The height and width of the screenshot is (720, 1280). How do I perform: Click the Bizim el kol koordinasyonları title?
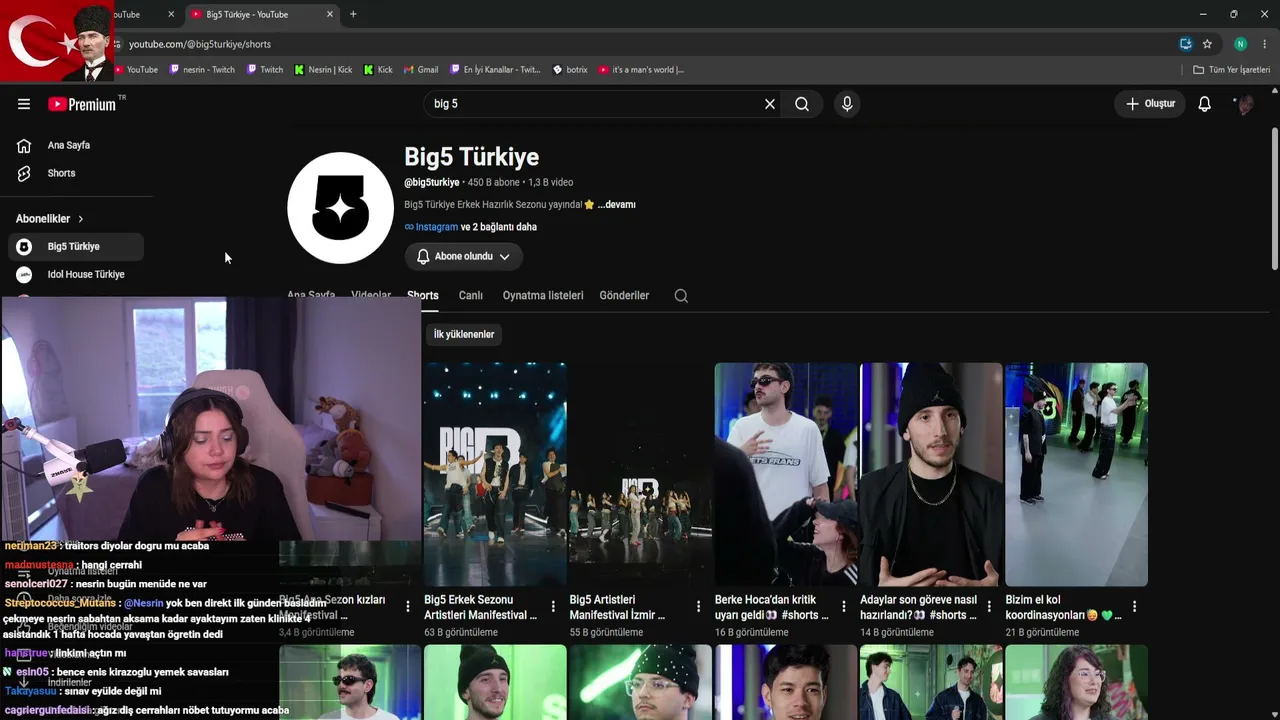pyautogui.click(x=1063, y=608)
